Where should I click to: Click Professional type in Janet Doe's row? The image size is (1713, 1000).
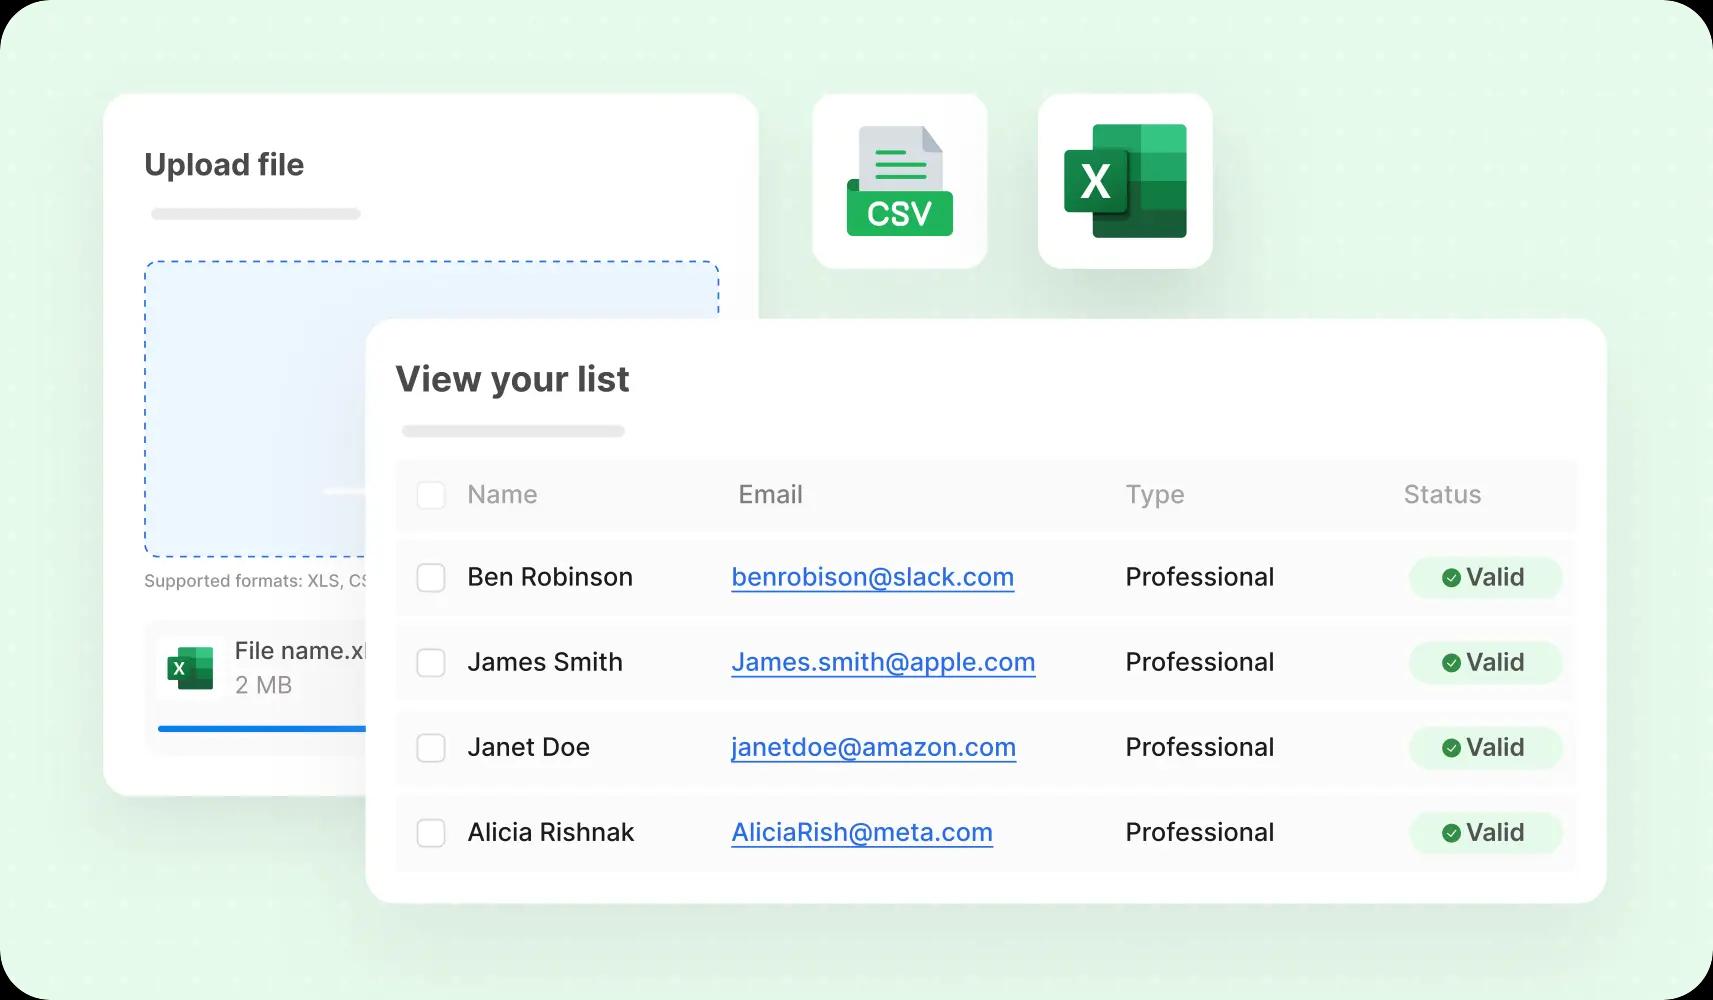(1200, 748)
